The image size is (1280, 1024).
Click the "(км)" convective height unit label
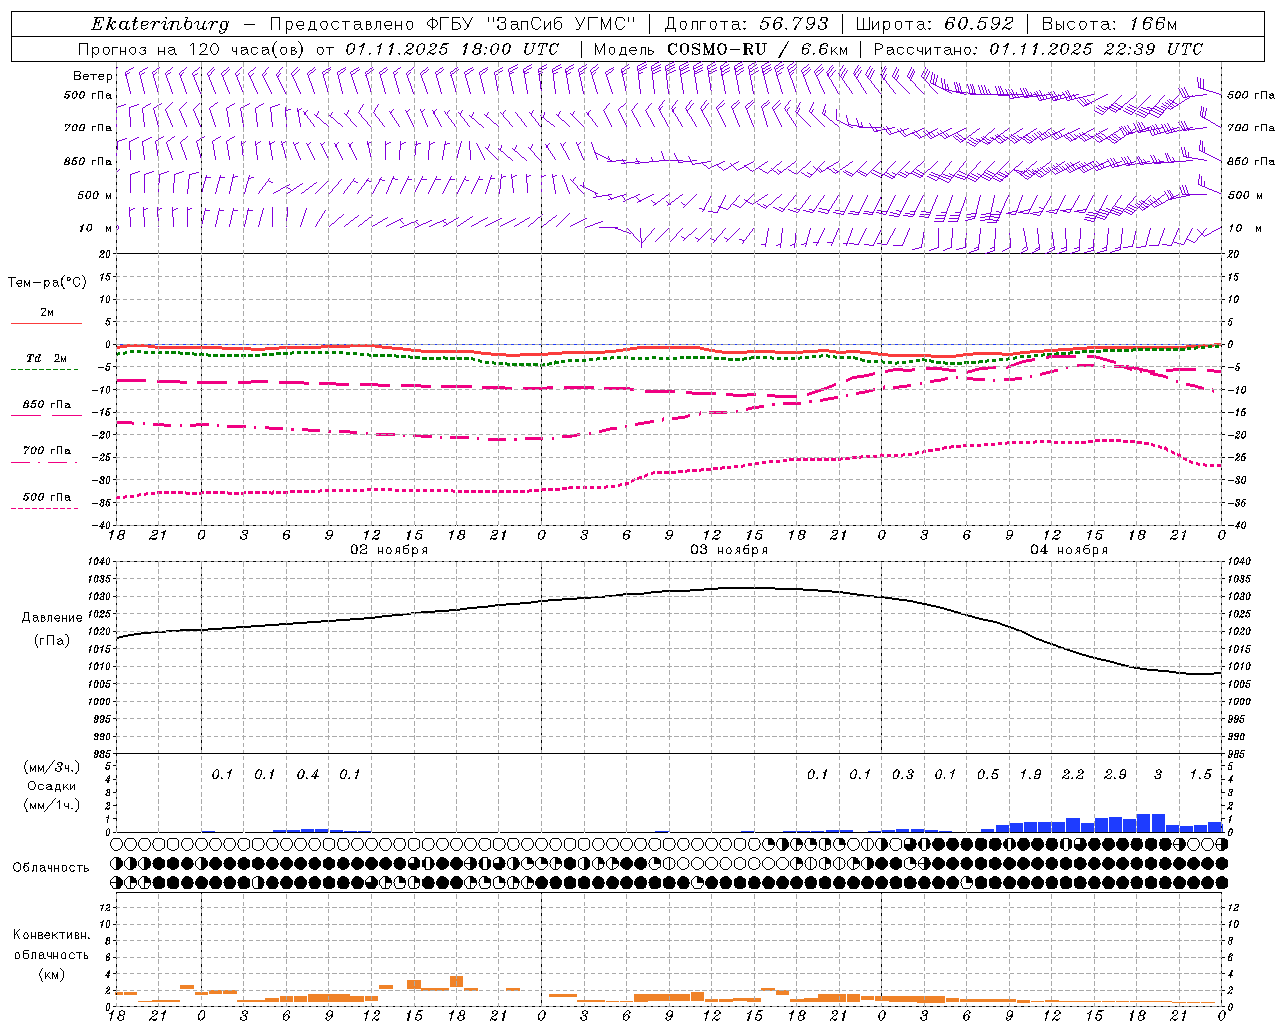[52, 973]
